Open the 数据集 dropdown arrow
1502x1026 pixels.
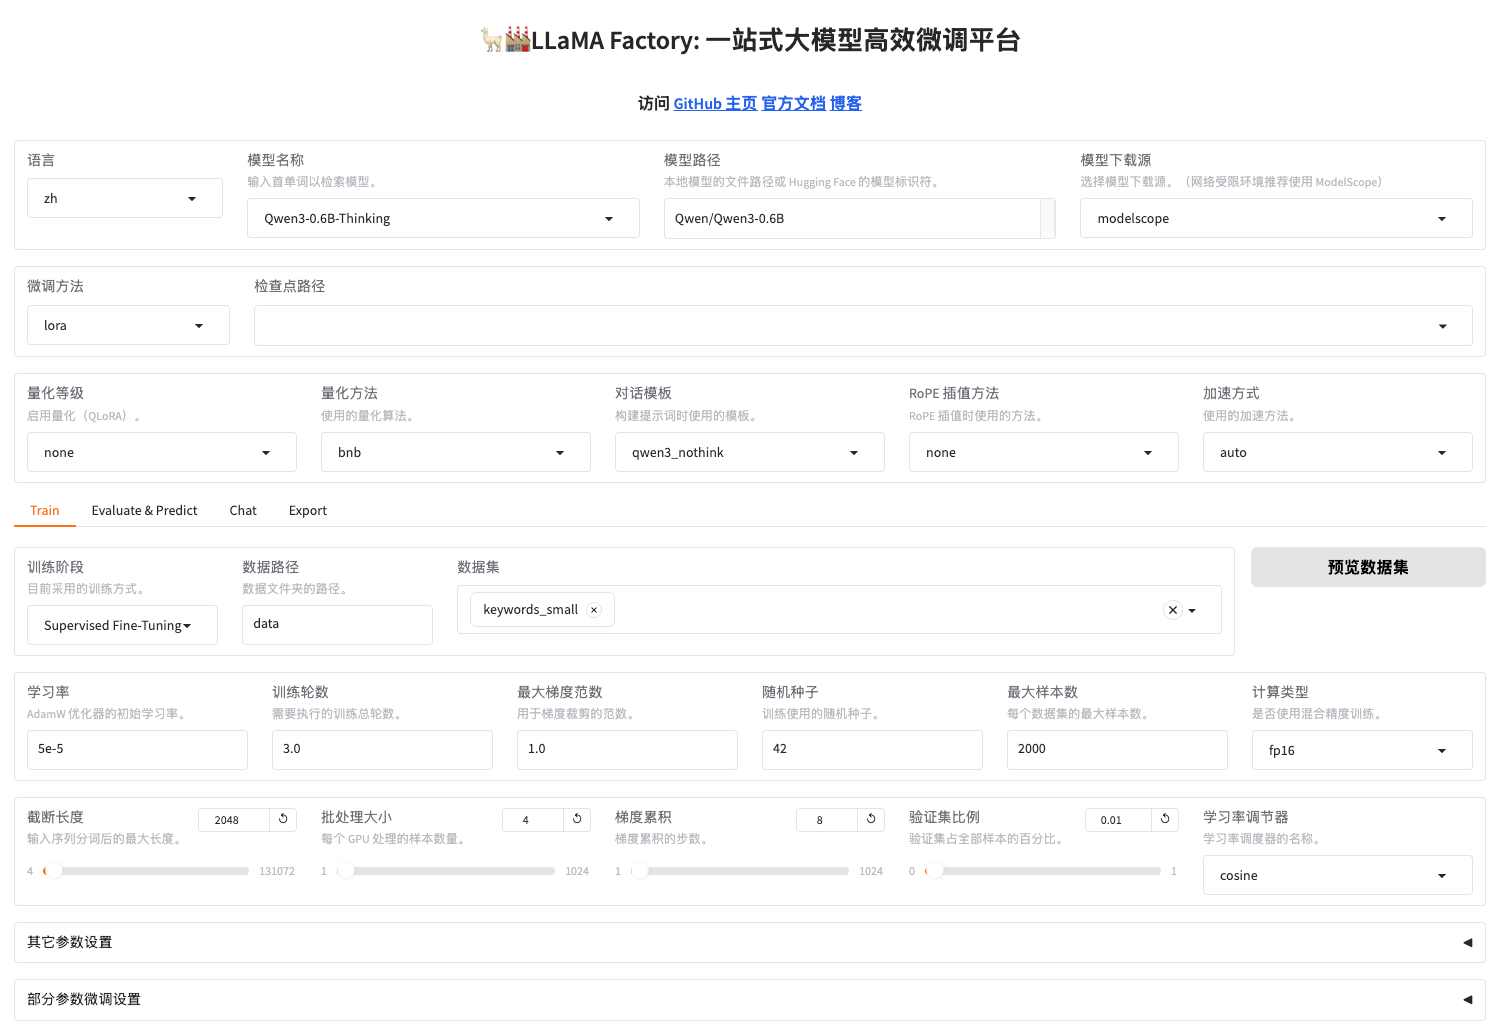[1192, 610]
